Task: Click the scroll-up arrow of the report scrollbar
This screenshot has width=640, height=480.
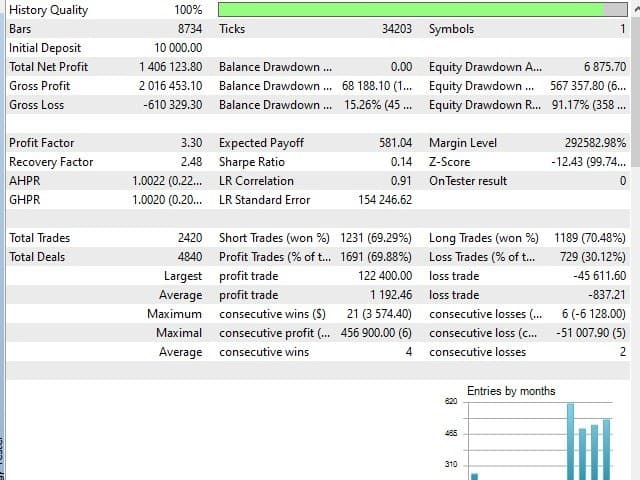Action: 633,8
